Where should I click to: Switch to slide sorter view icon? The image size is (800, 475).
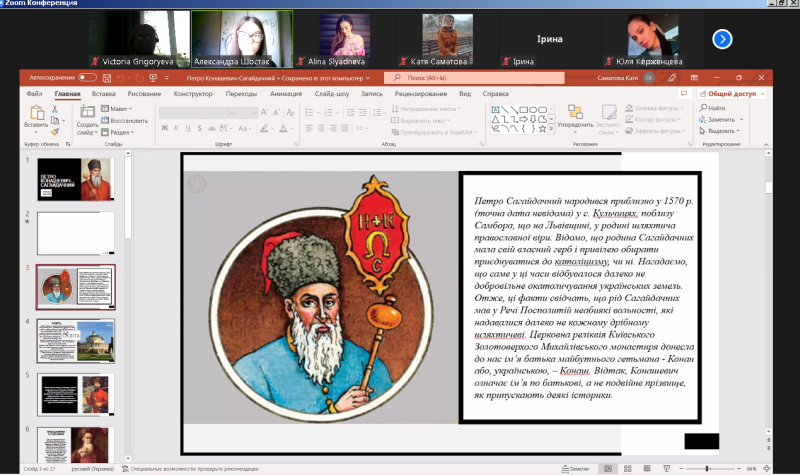(x=628, y=468)
